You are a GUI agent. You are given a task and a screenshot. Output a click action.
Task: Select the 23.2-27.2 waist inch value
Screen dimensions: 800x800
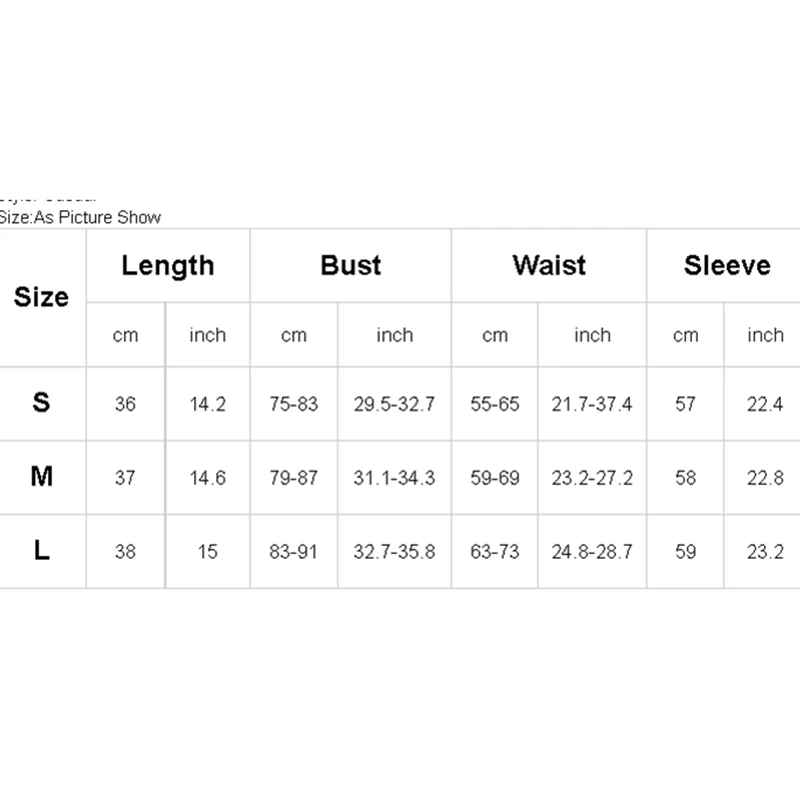click(592, 478)
